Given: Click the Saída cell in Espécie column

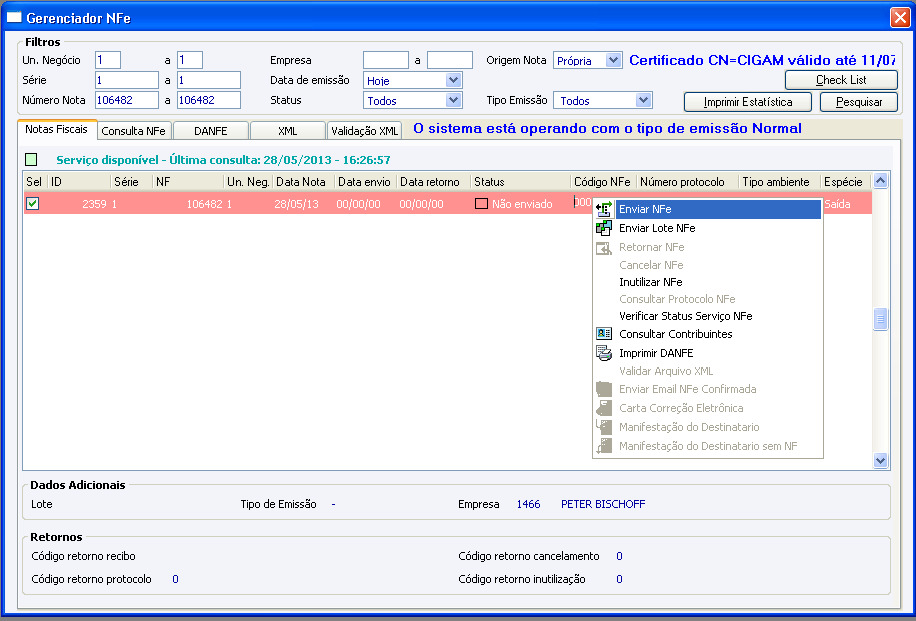Looking at the screenshot, I should pyautogui.click(x=837, y=204).
